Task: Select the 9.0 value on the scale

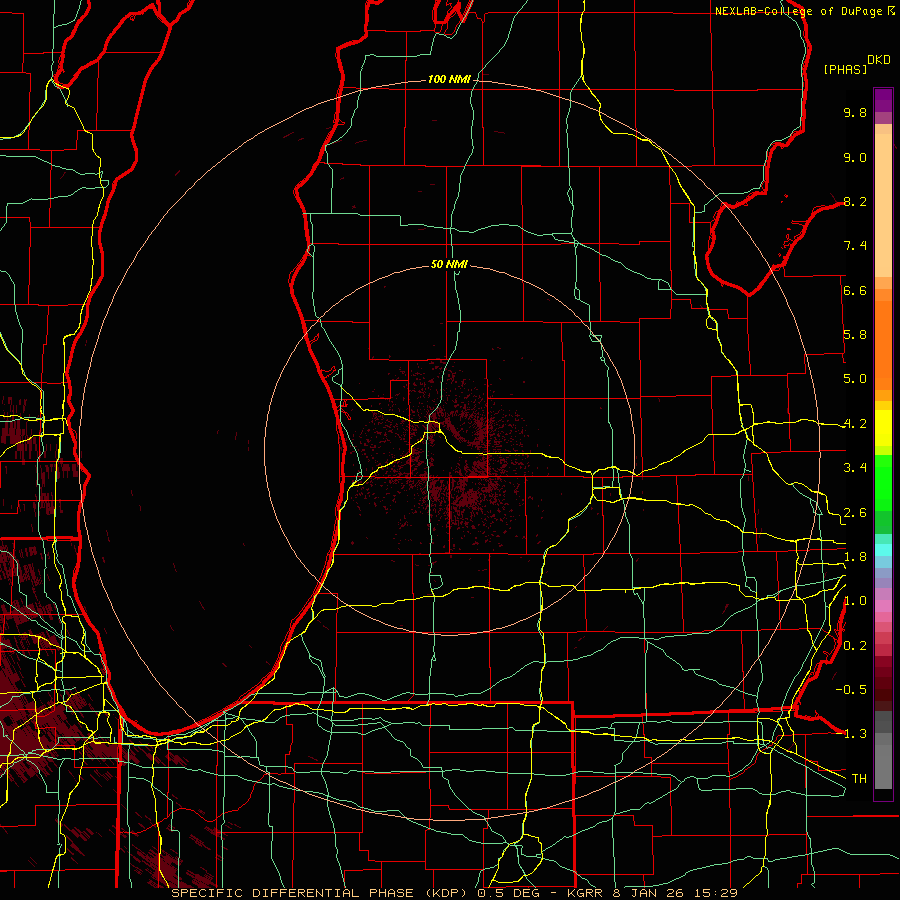Action: point(855,158)
